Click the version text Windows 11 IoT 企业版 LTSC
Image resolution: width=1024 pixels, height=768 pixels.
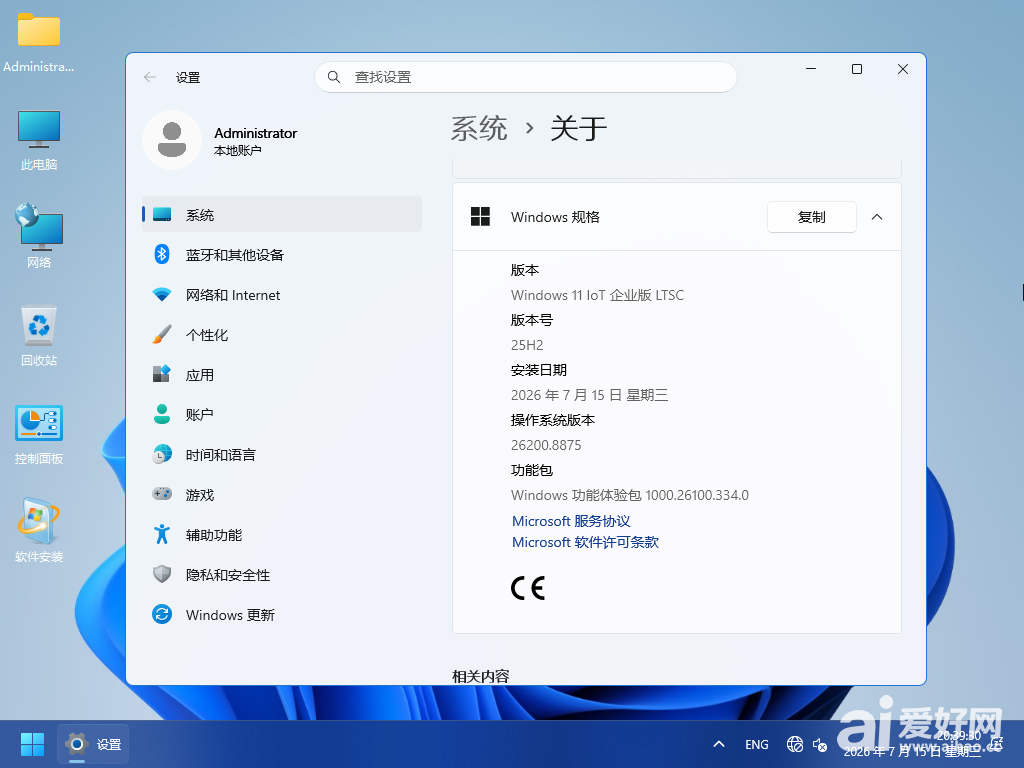point(597,295)
